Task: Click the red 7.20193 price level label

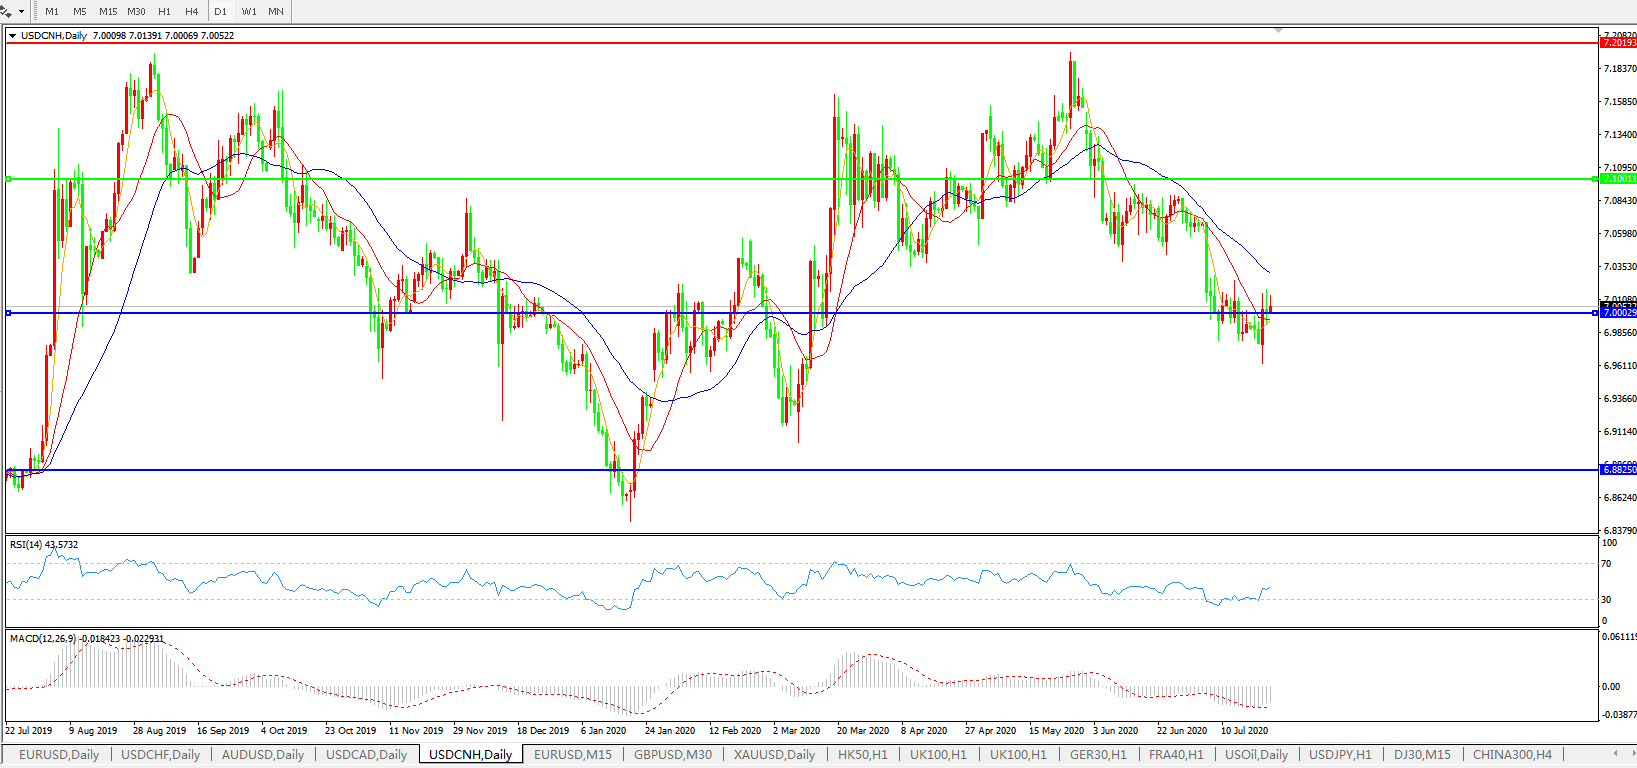Action: pyautogui.click(x=1618, y=43)
